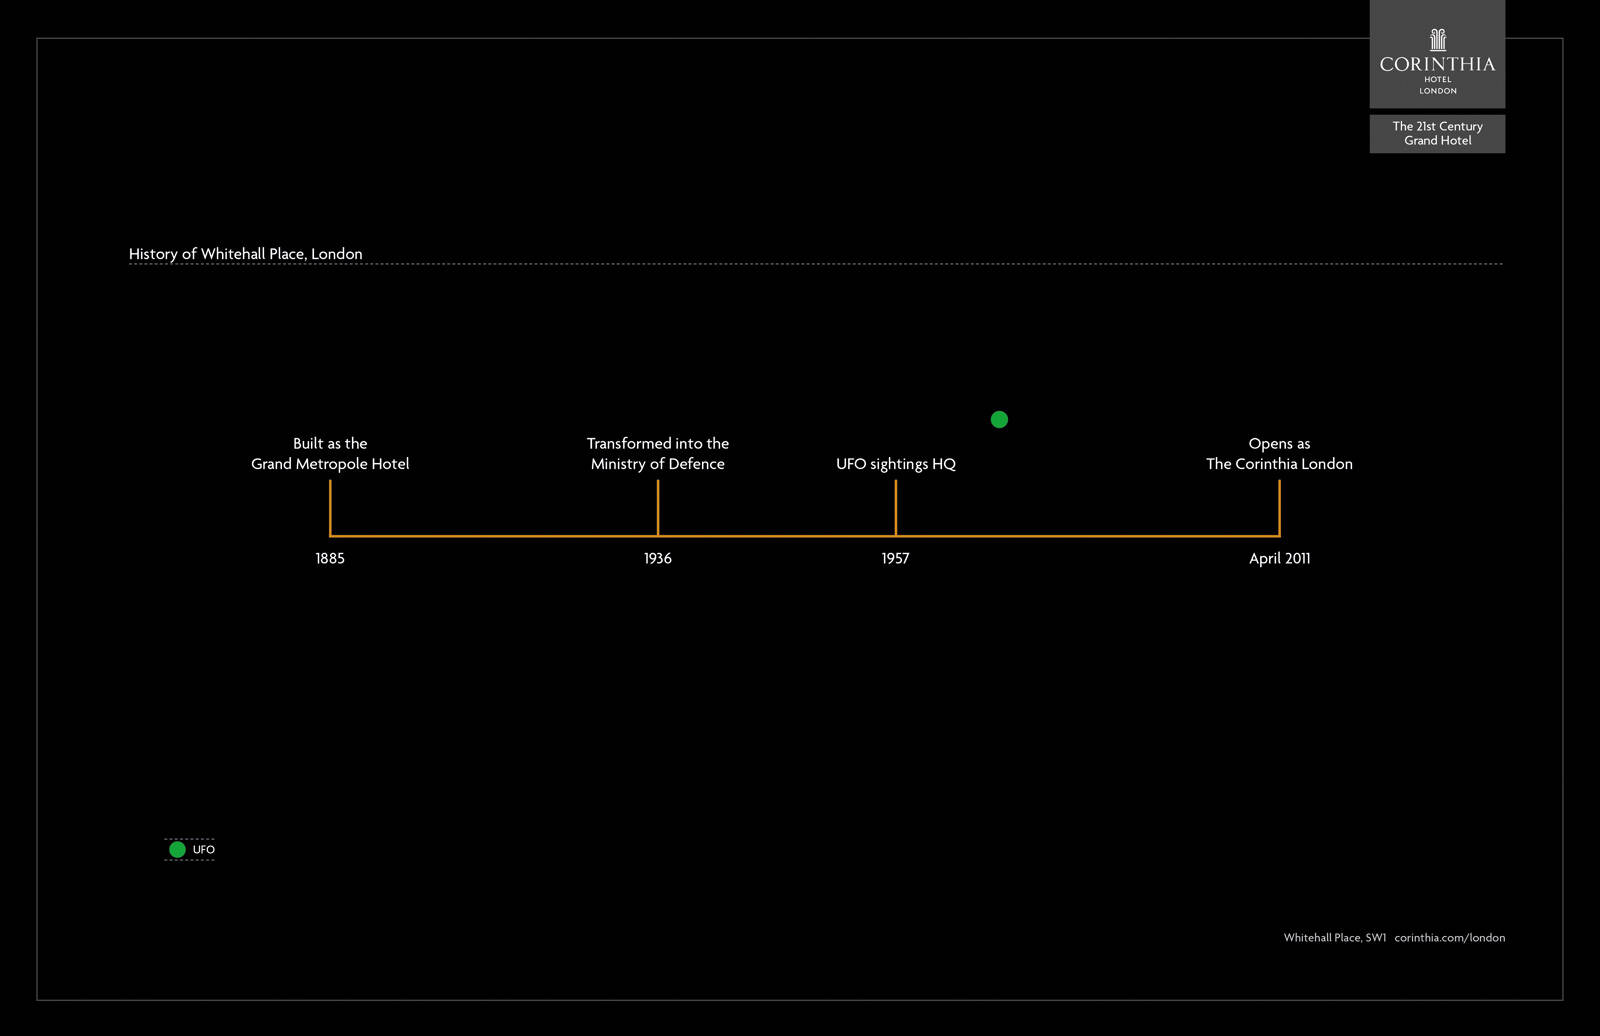Image resolution: width=1600 pixels, height=1036 pixels.
Task: Select the 1957 year label
Action: click(895, 558)
